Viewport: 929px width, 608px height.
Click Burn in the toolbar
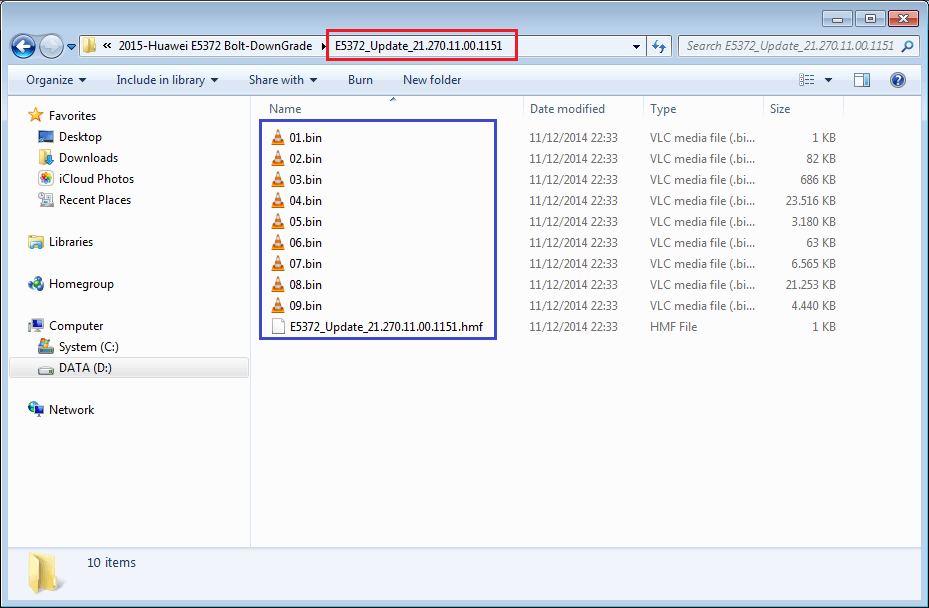(360, 79)
